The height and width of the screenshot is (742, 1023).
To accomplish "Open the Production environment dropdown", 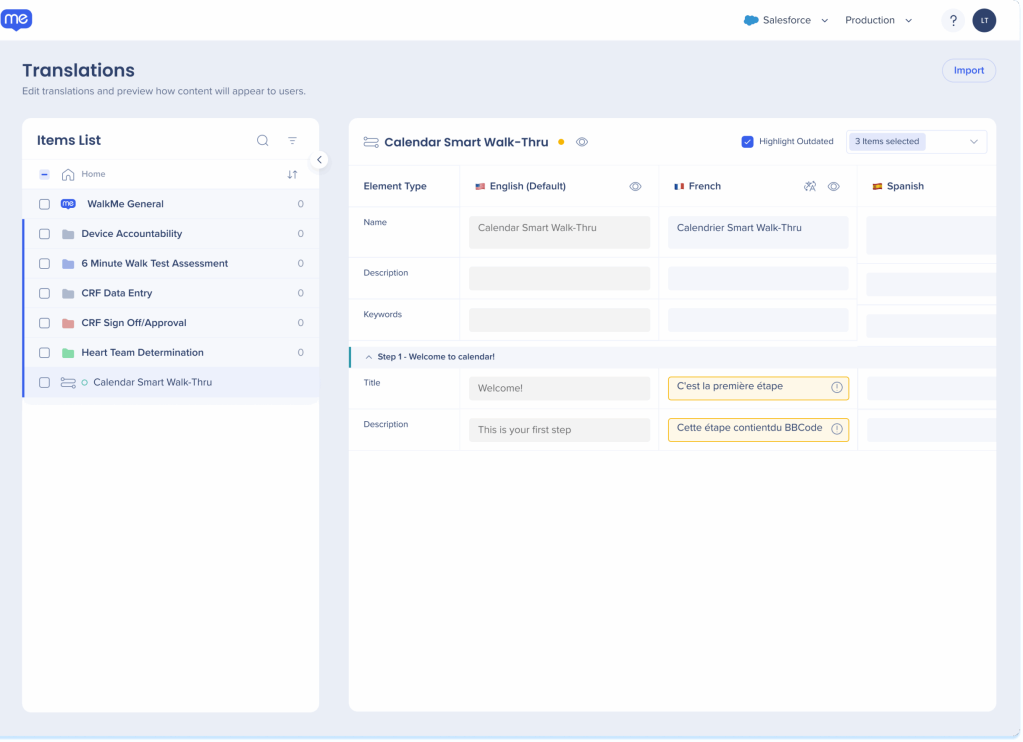I will [878, 21].
